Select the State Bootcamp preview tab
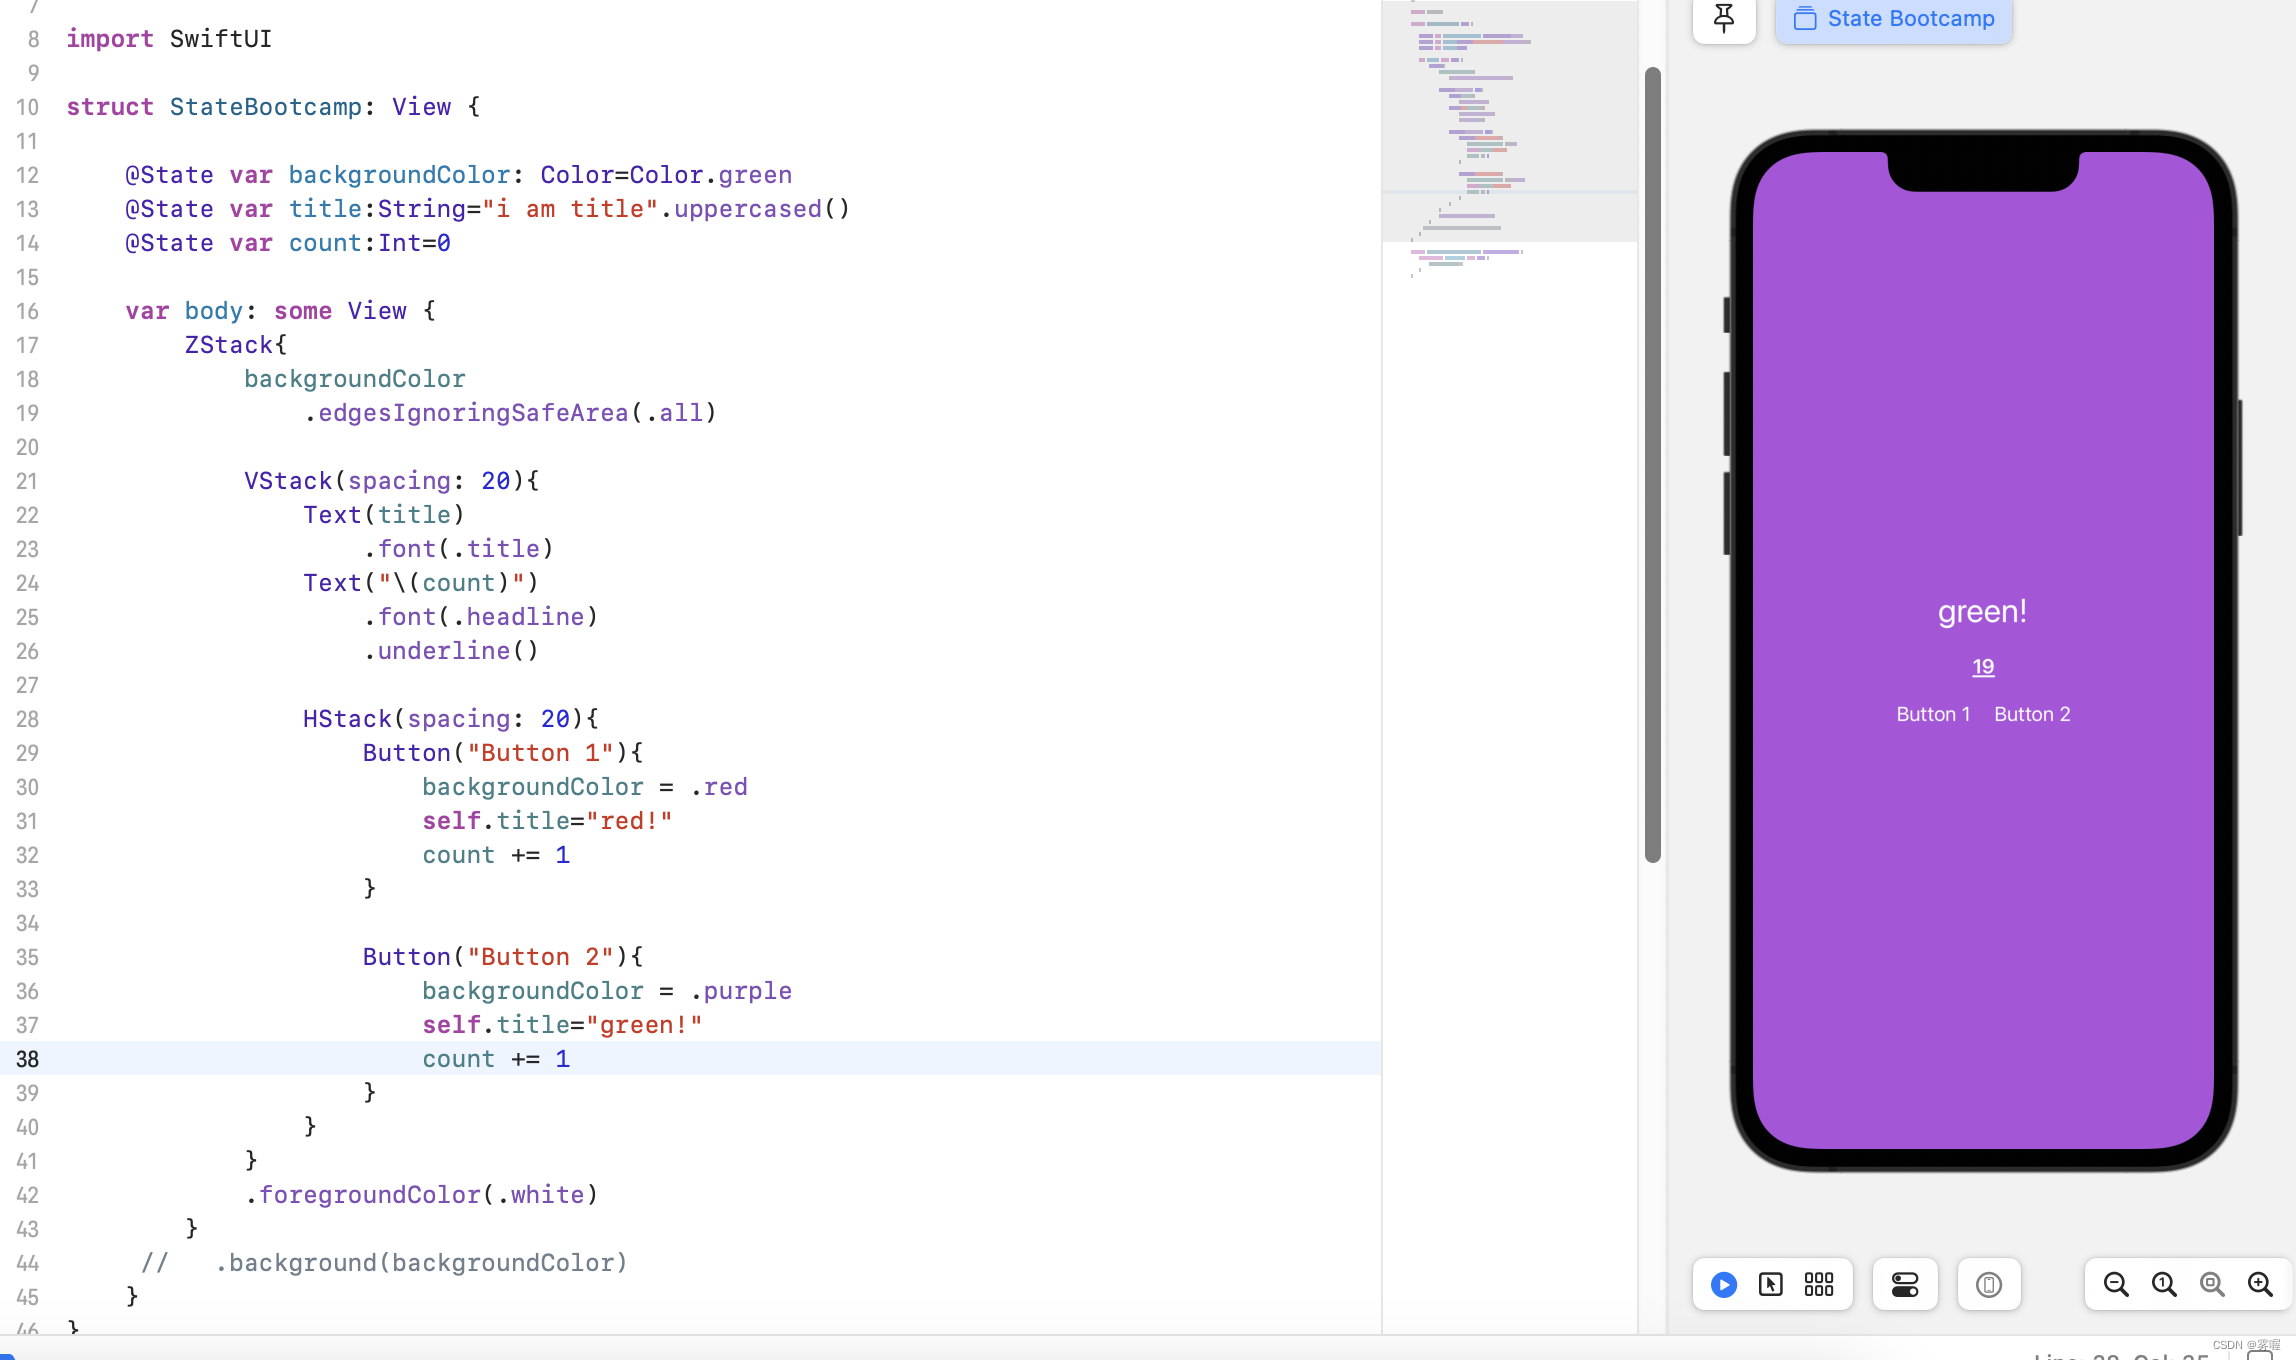The width and height of the screenshot is (2296, 1360). (1891, 18)
